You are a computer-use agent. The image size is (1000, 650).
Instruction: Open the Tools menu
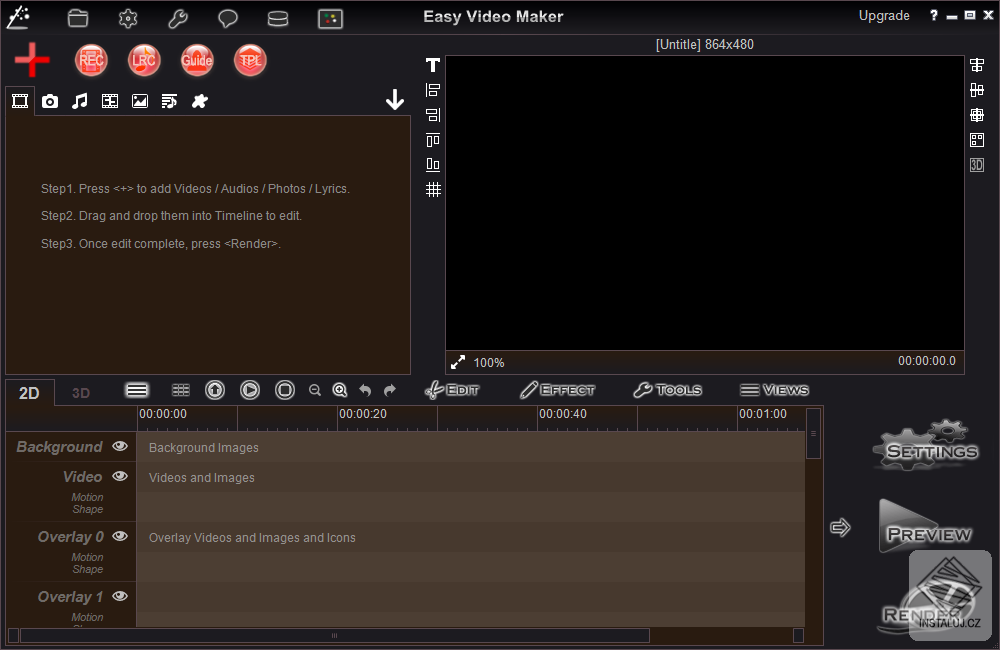click(668, 390)
